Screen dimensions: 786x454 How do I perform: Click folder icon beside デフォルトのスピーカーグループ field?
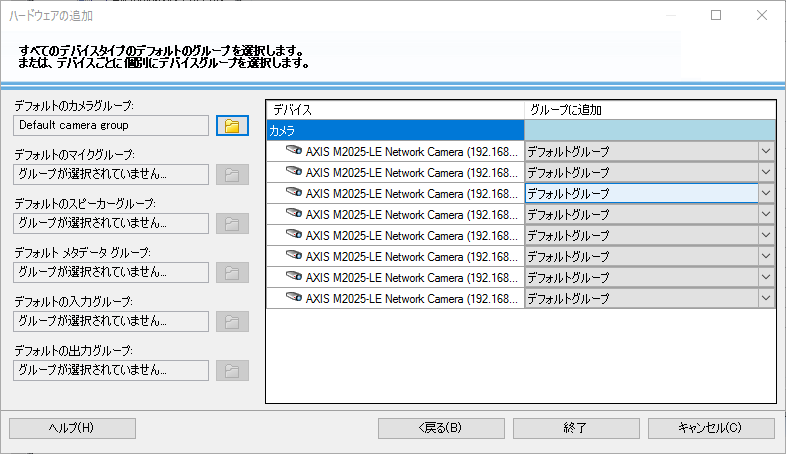232,223
